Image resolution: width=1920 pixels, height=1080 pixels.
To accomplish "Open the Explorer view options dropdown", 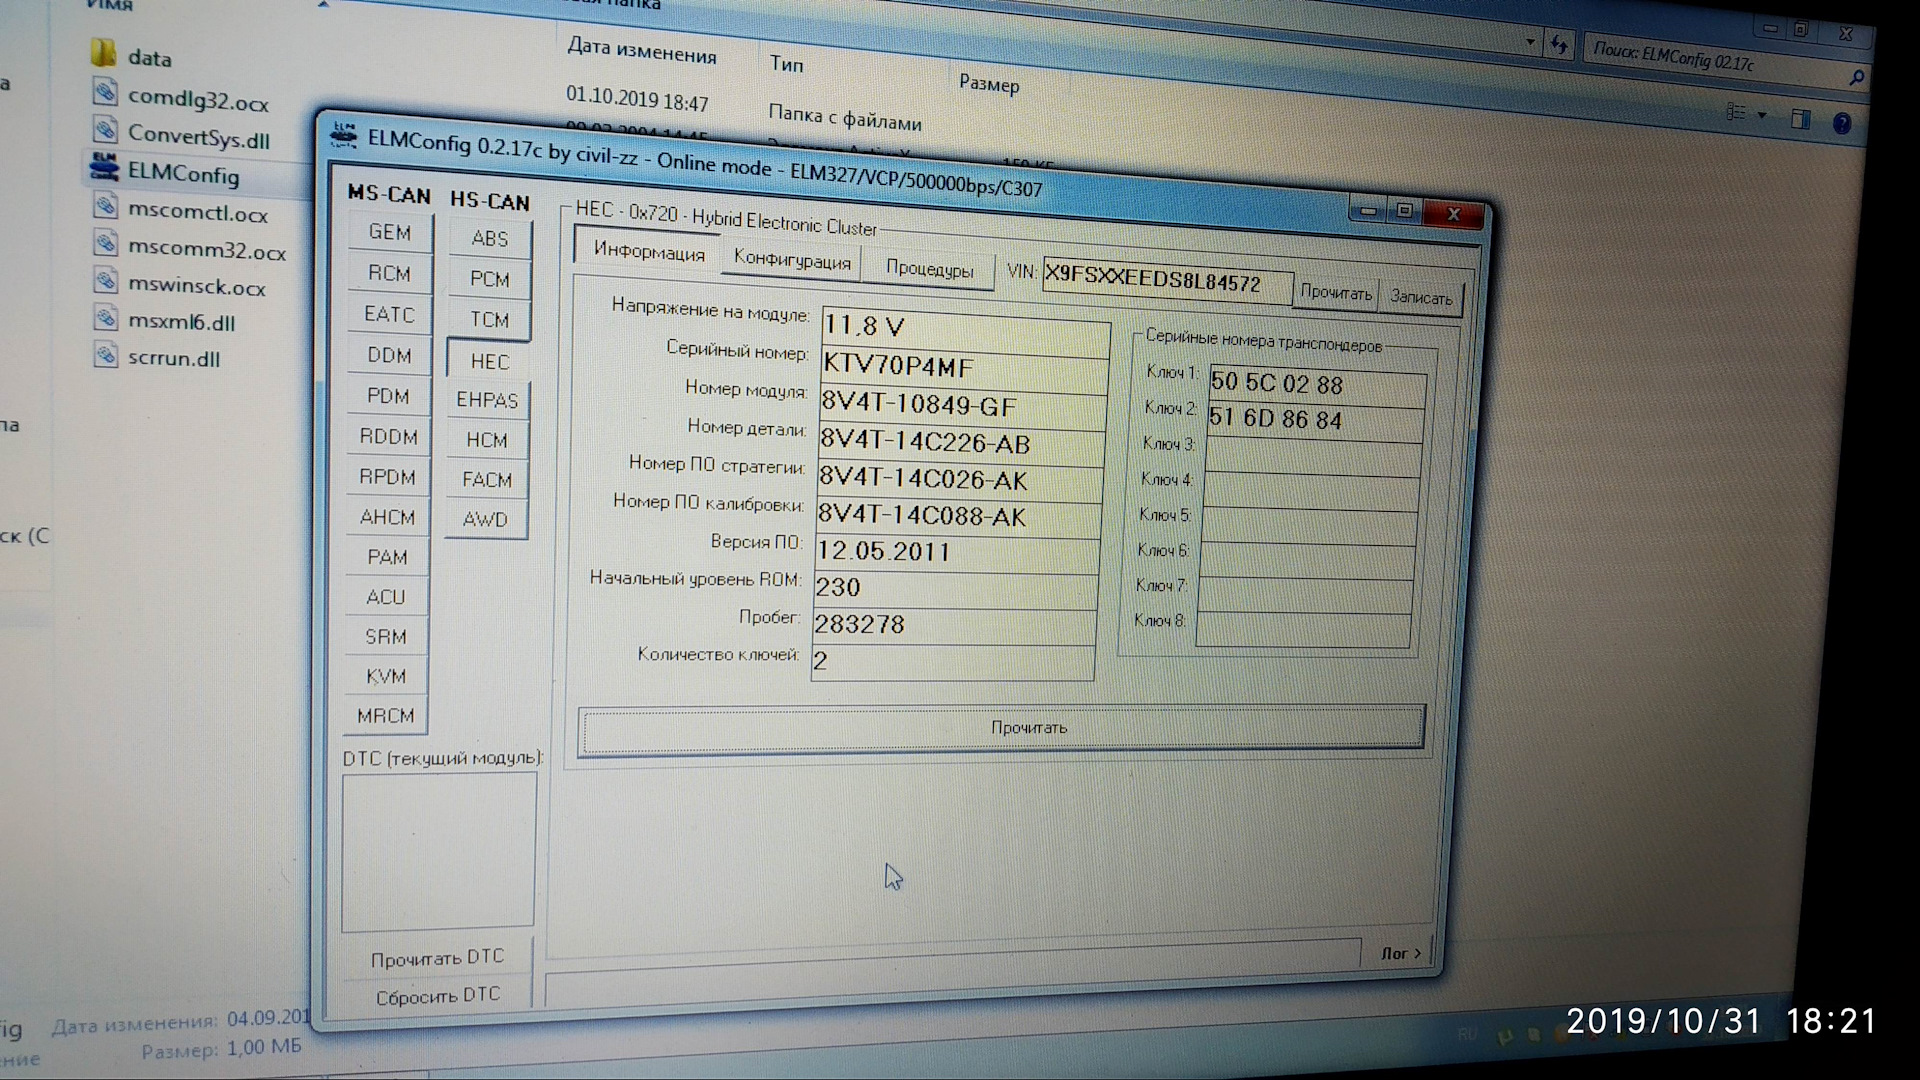I will (x=1762, y=115).
